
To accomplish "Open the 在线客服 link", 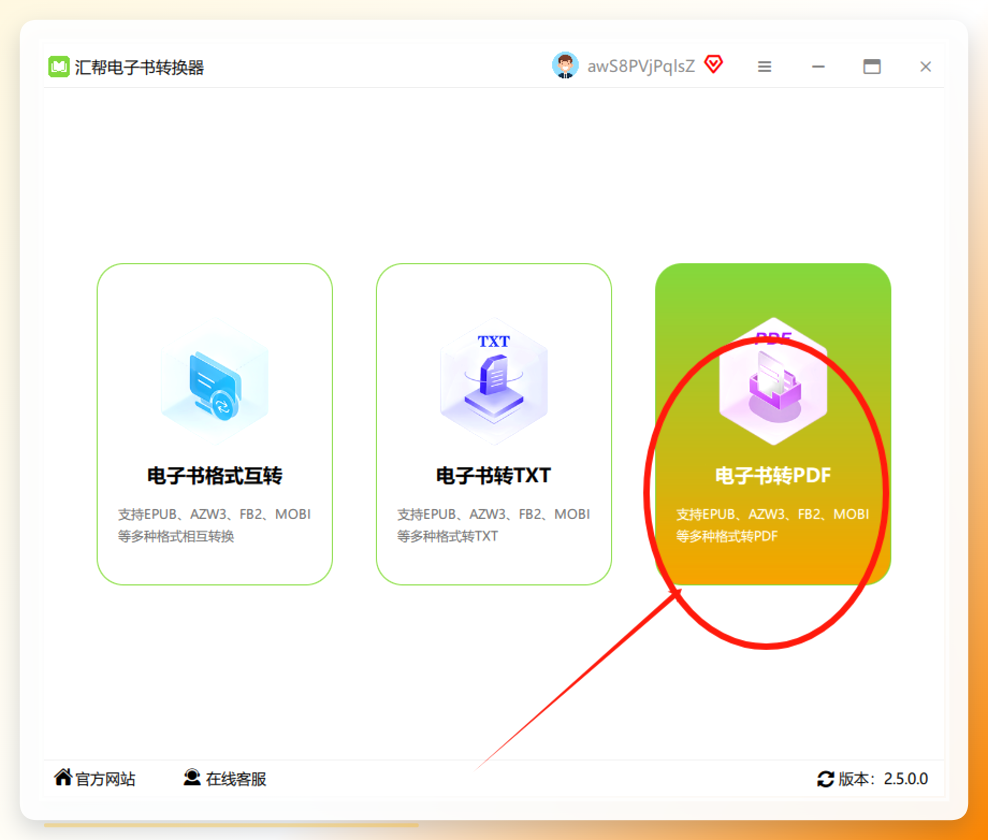I will pos(236,780).
